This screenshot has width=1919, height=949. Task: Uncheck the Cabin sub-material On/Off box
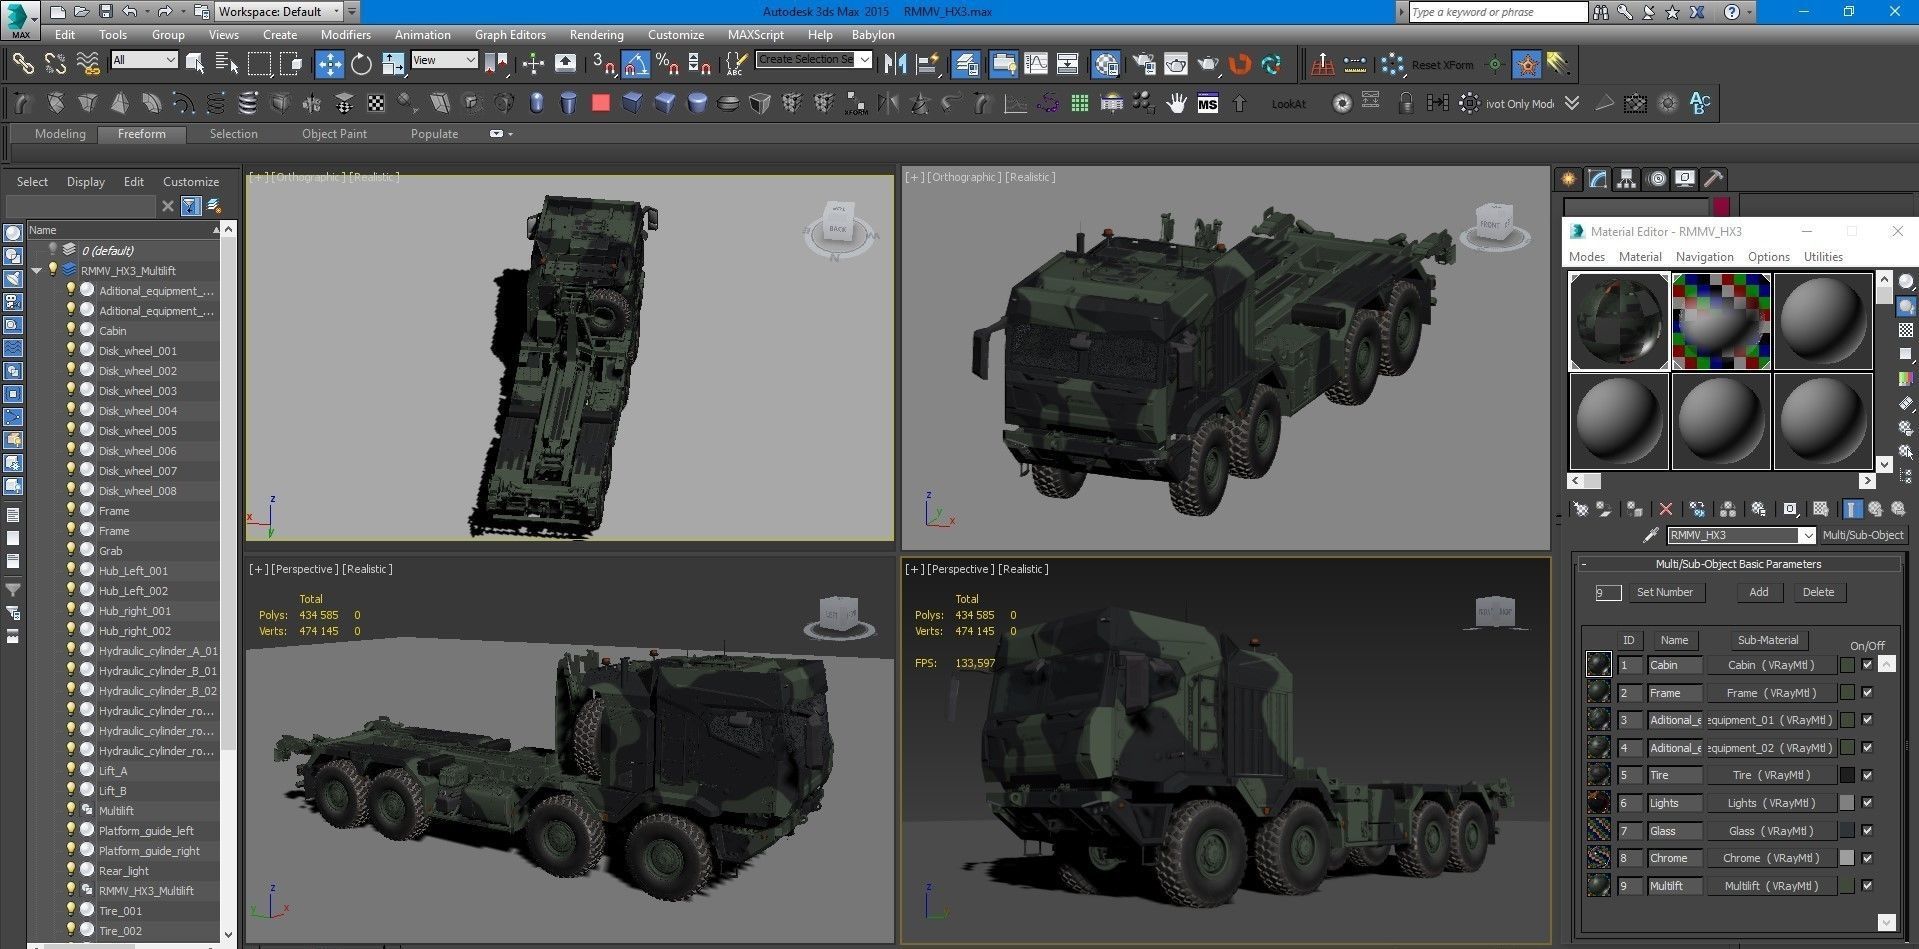(1867, 665)
